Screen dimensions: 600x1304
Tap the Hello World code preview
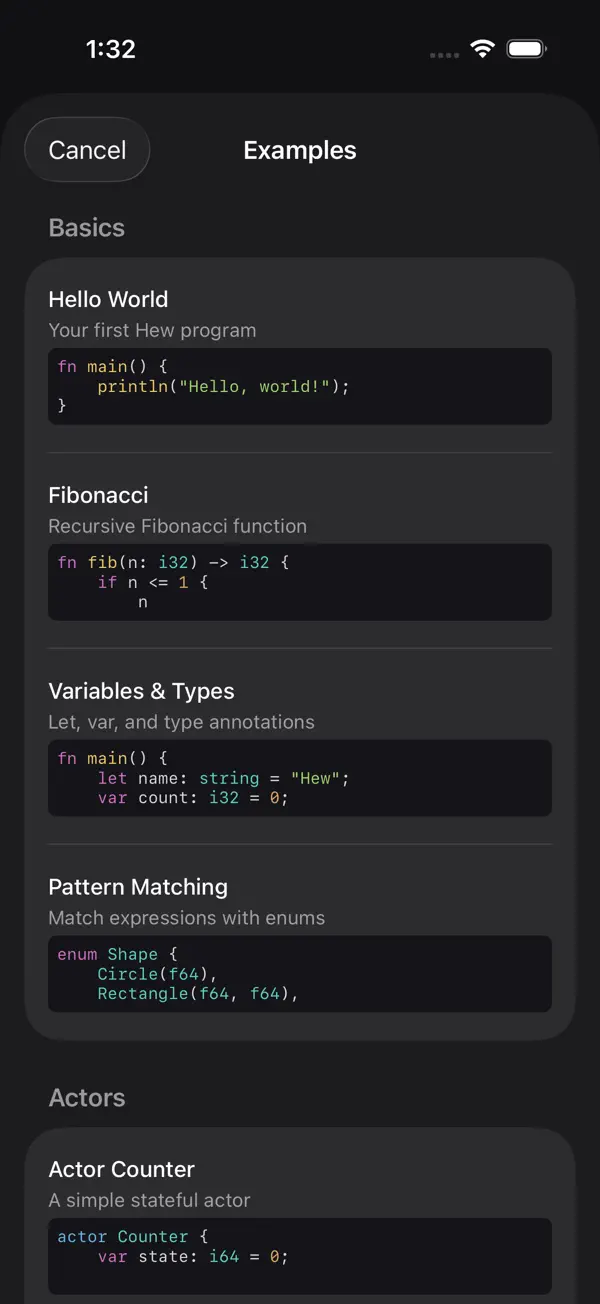pyautogui.click(x=300, y=386)
